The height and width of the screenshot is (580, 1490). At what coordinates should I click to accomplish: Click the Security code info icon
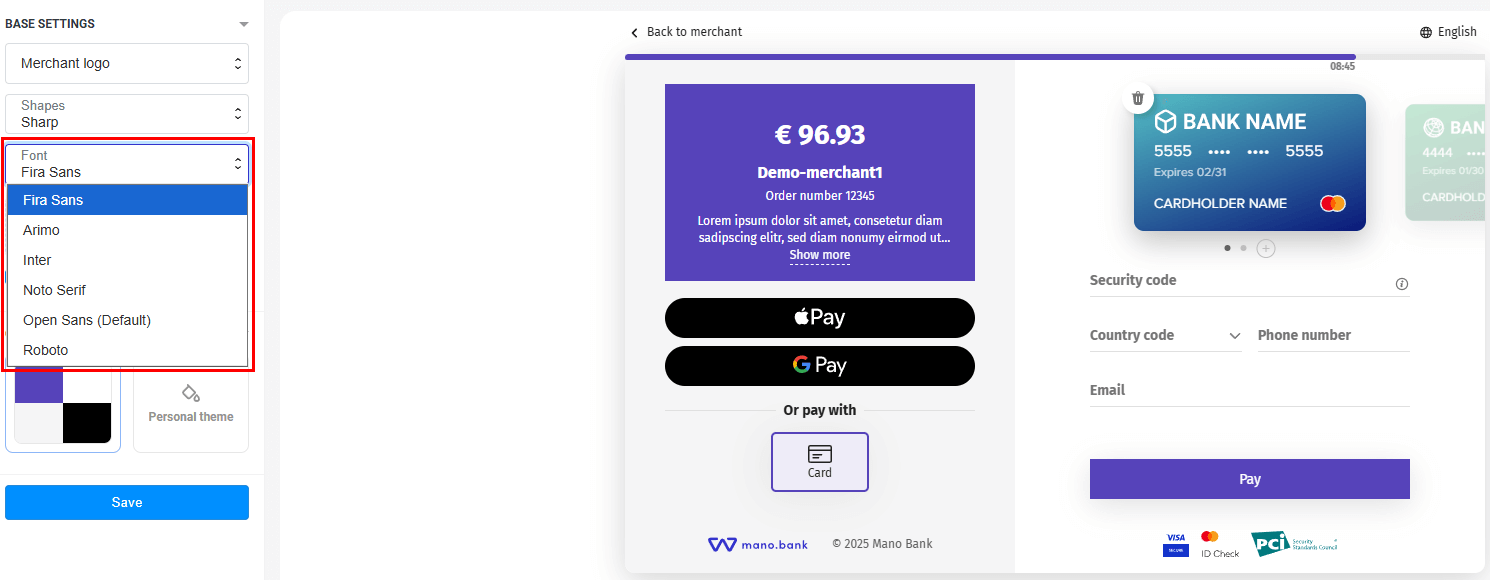pyautogui.click(x=1402, y=284)
